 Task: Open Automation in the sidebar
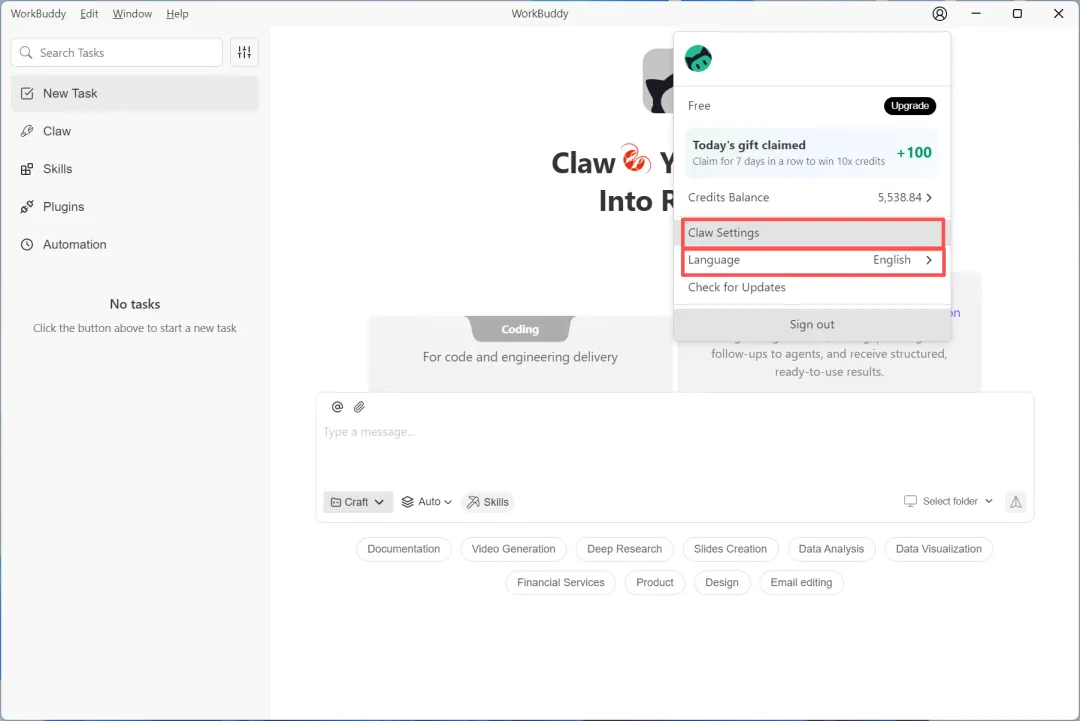tap(135, 244)
